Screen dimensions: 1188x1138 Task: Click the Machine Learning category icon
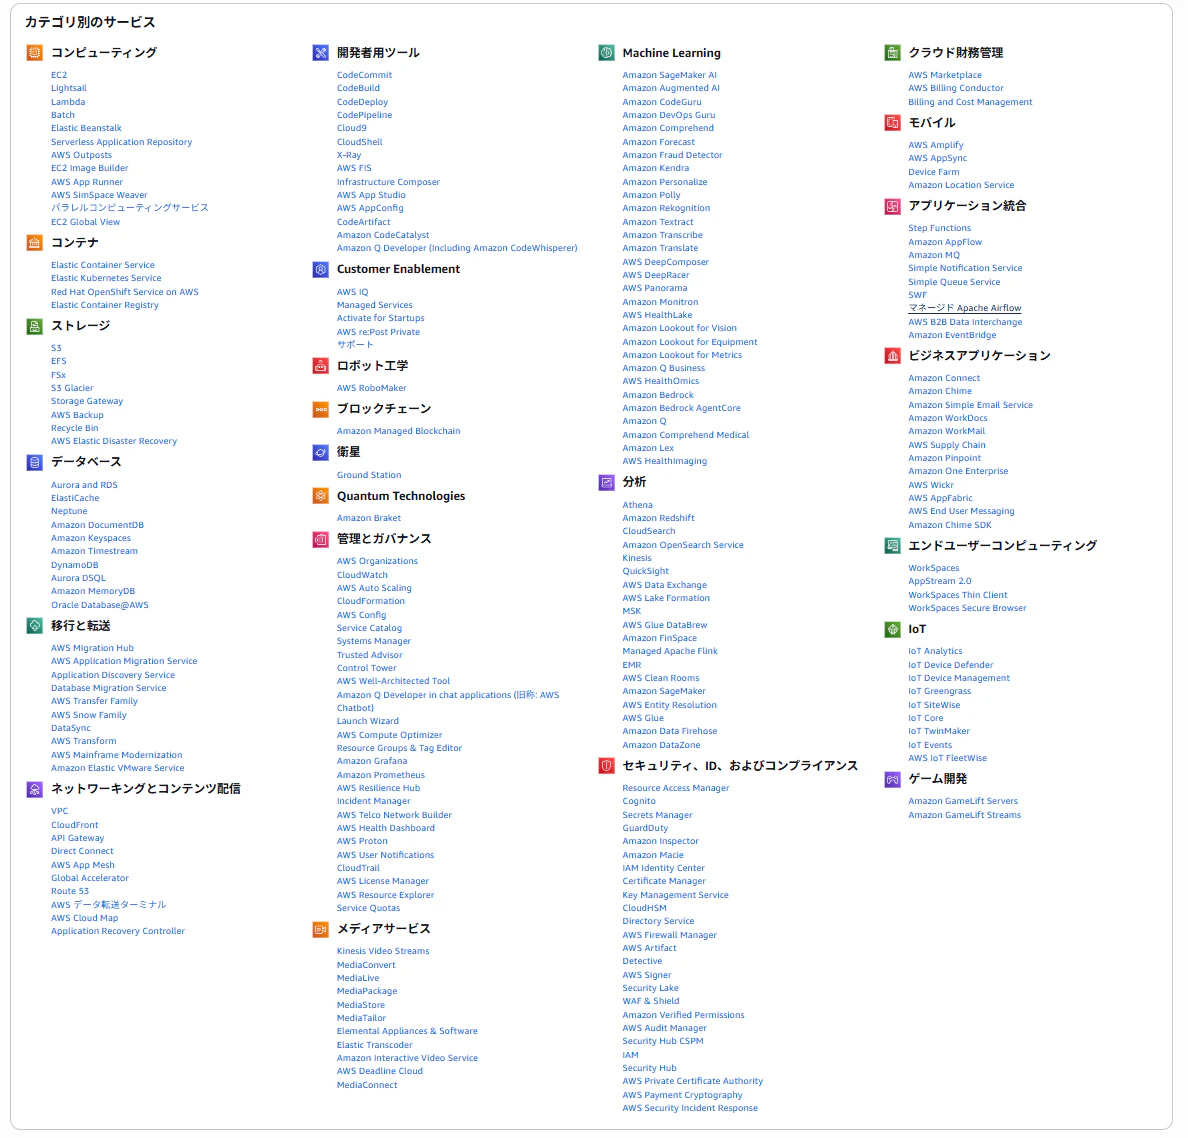click(x=606, y=52)
